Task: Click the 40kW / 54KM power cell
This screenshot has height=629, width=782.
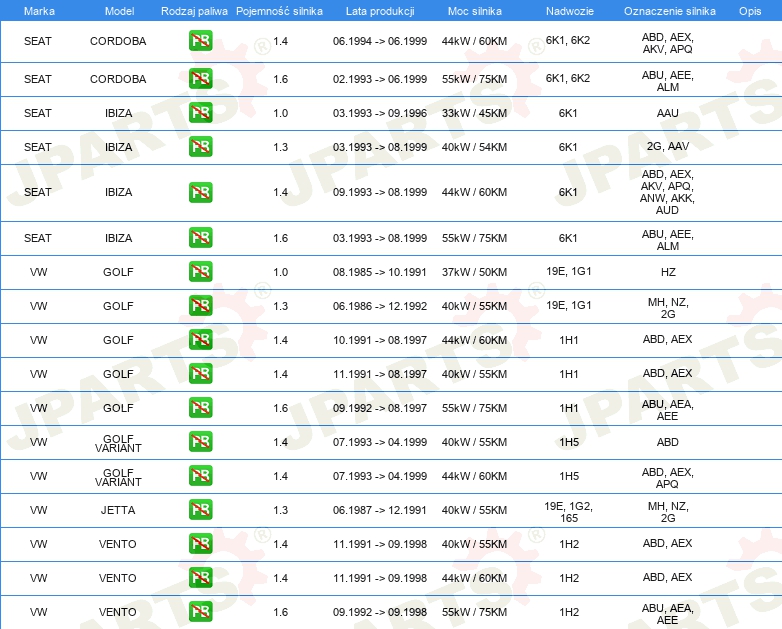Action: click(x=474, y=147)
